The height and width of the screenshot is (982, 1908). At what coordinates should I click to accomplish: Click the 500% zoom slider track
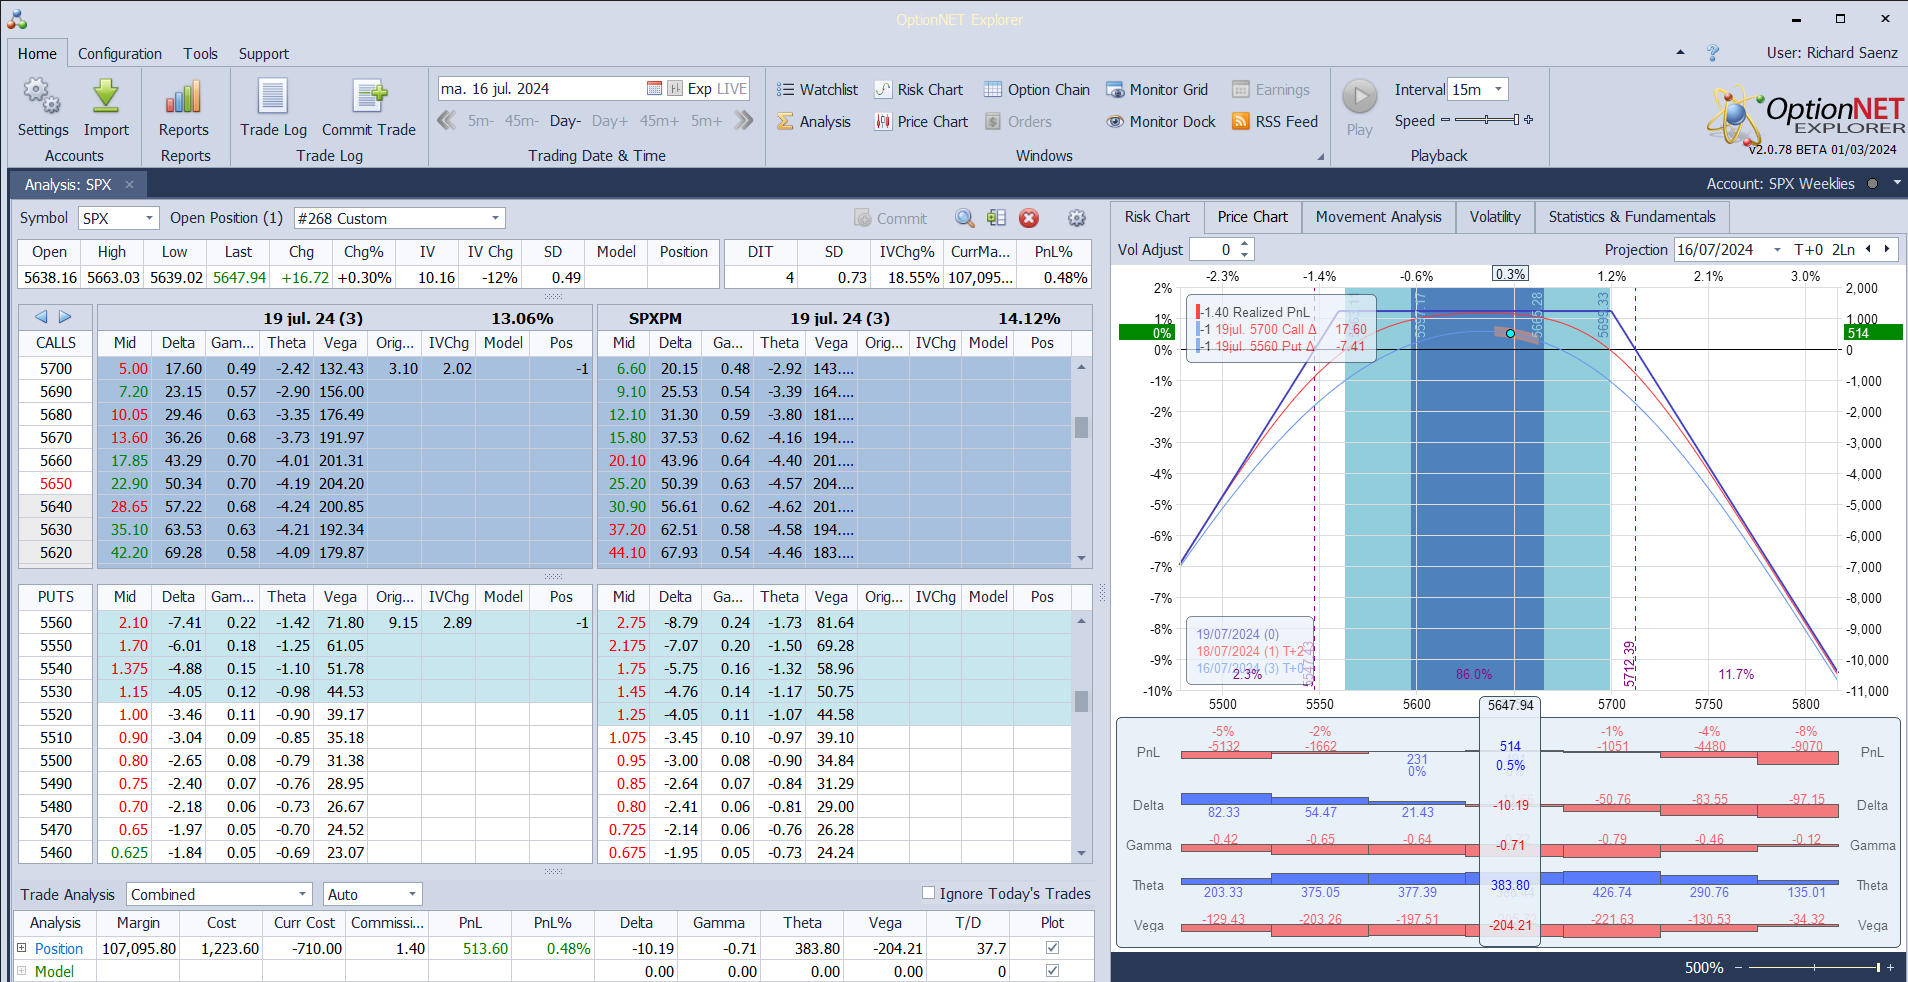[x=1814, y=967]
